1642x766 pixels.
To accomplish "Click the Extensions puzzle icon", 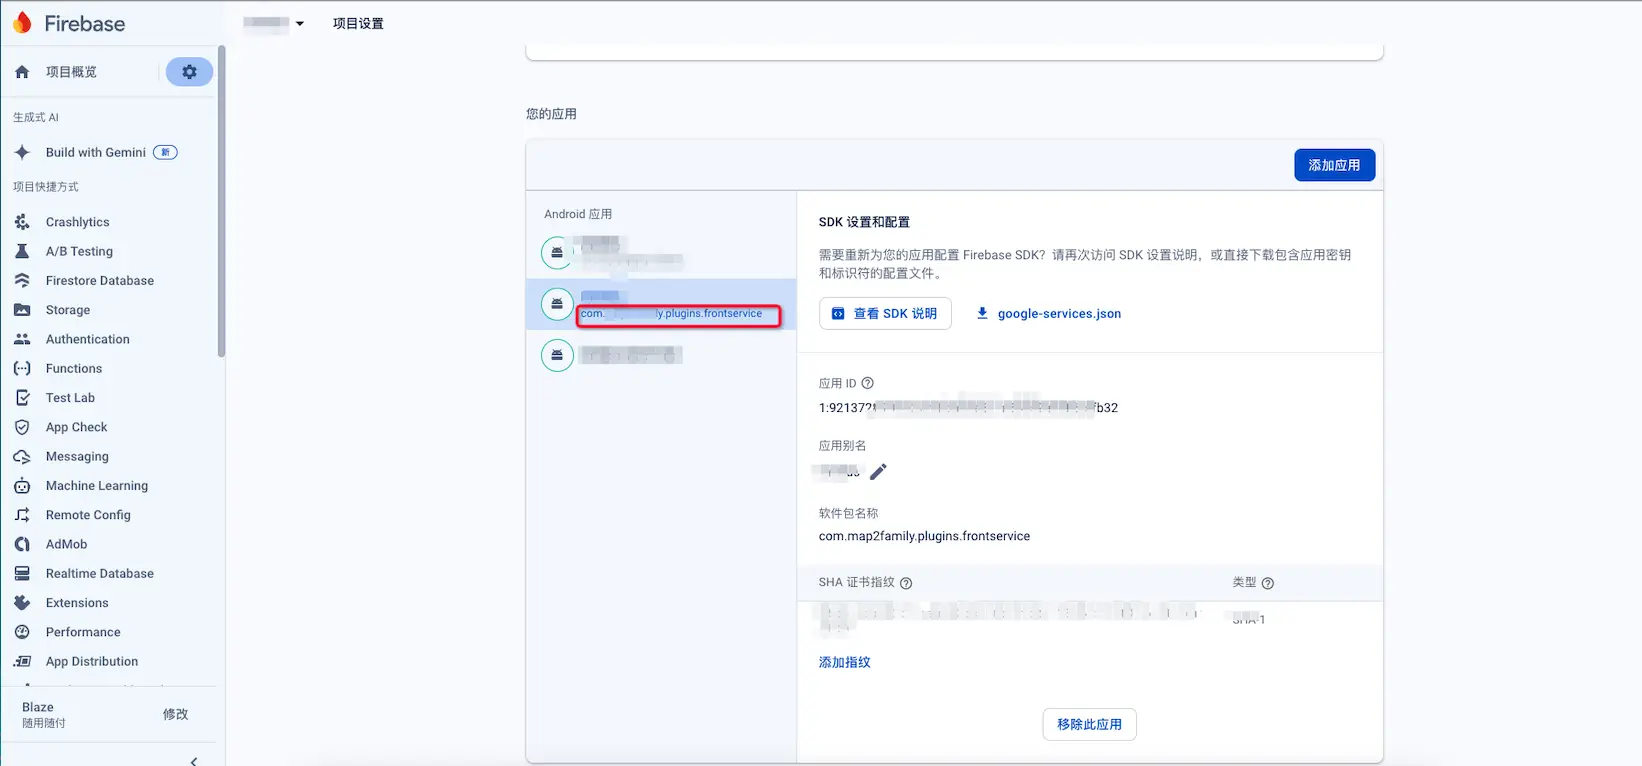I will (22, 603).
